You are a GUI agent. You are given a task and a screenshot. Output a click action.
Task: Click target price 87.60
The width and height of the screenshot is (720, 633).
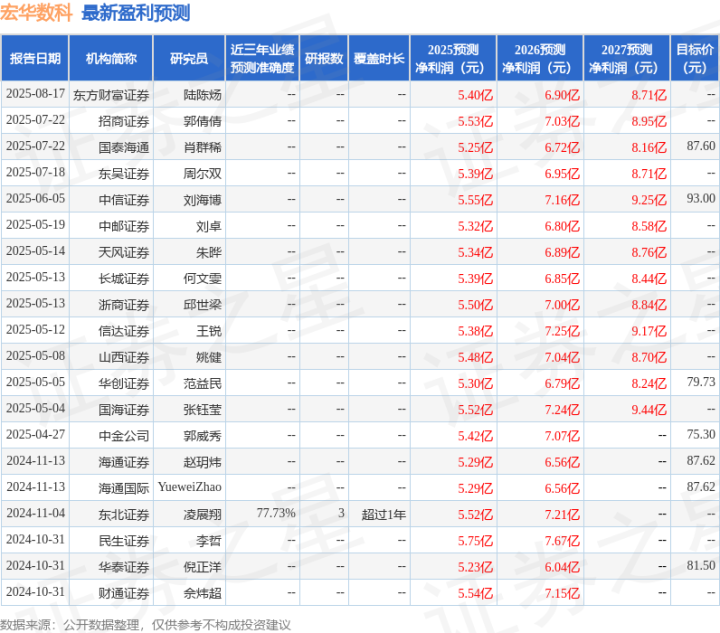[x=701, y=146]
